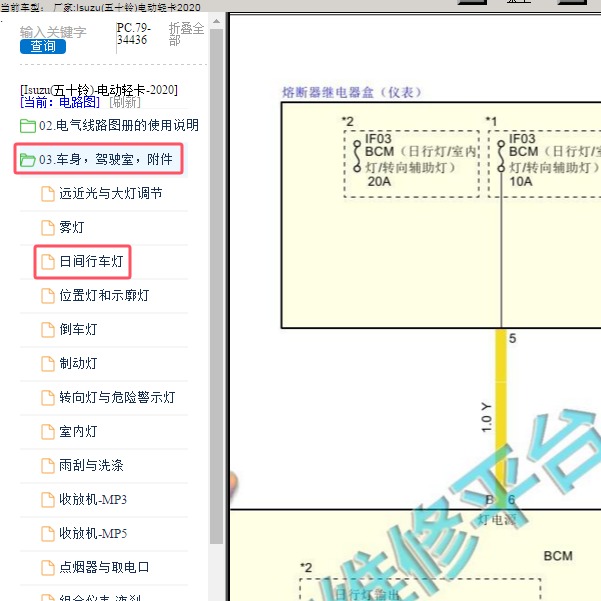The height and width of the screenshot is (601, 601).
Task: Click the page icon beside 收放机-MP5
Action: tap(47, 534)
